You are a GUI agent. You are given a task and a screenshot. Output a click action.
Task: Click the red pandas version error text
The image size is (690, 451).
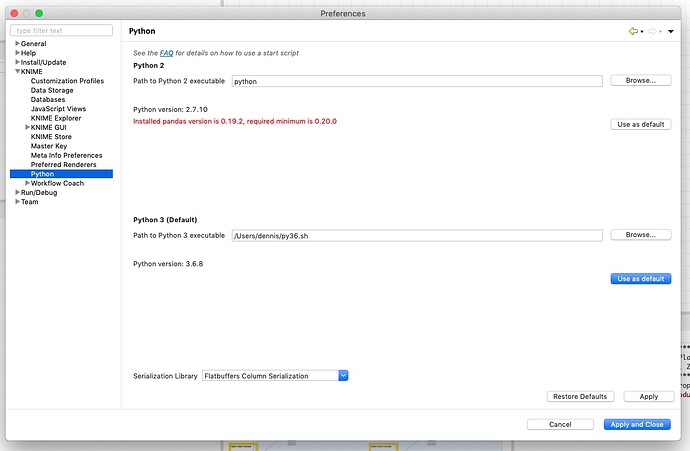pos(235,121)
